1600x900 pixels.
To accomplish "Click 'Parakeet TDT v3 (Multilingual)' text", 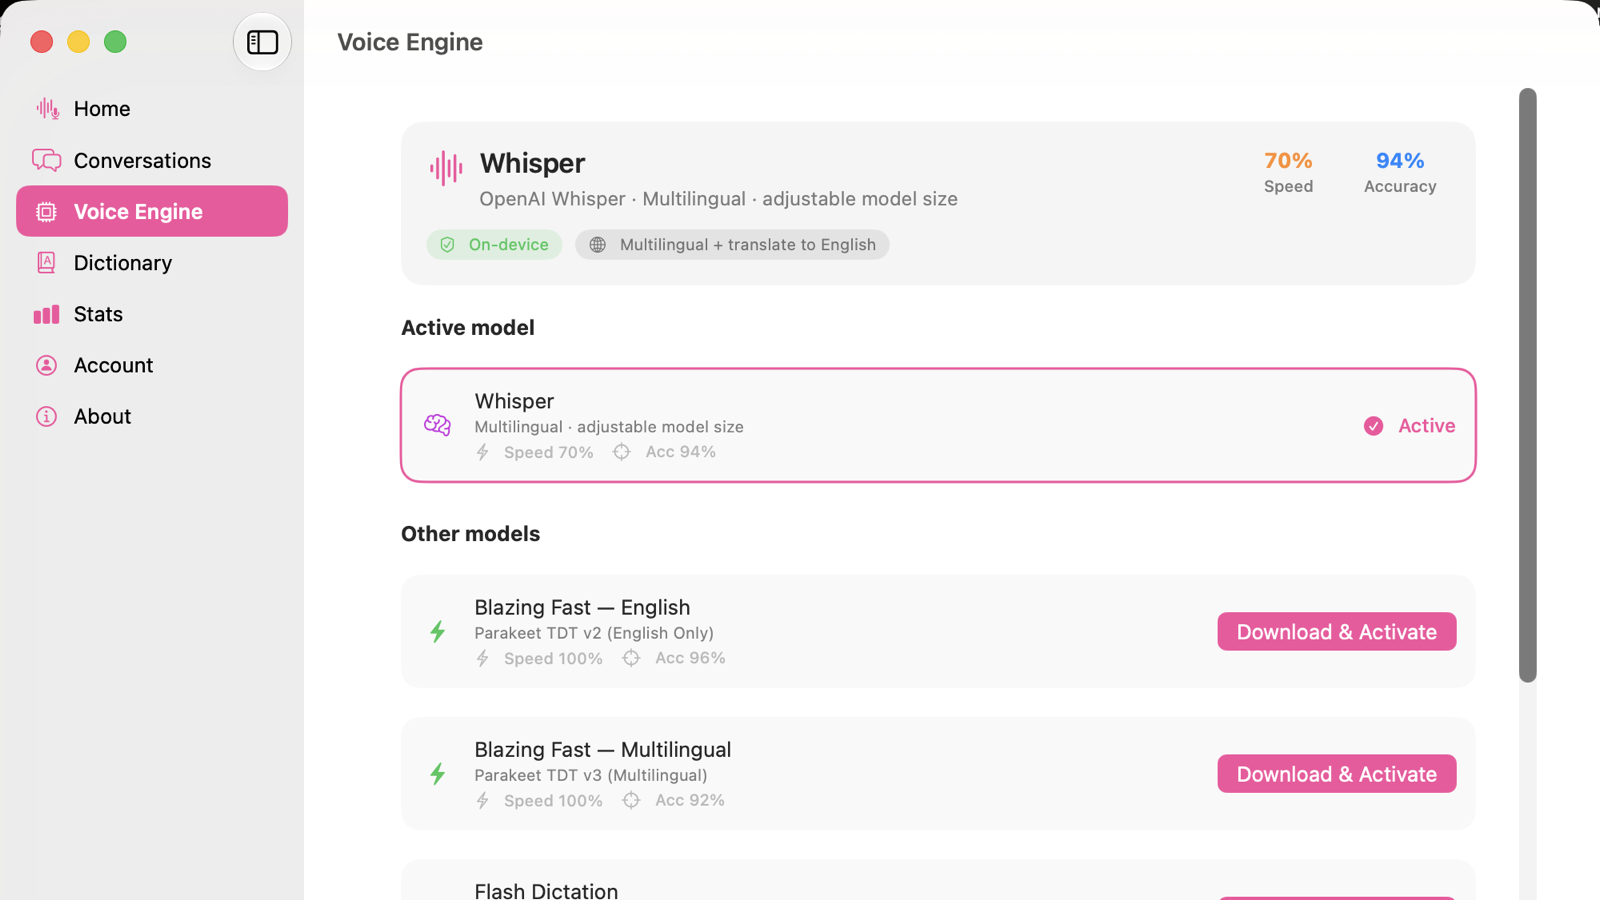I will point(591,775).
